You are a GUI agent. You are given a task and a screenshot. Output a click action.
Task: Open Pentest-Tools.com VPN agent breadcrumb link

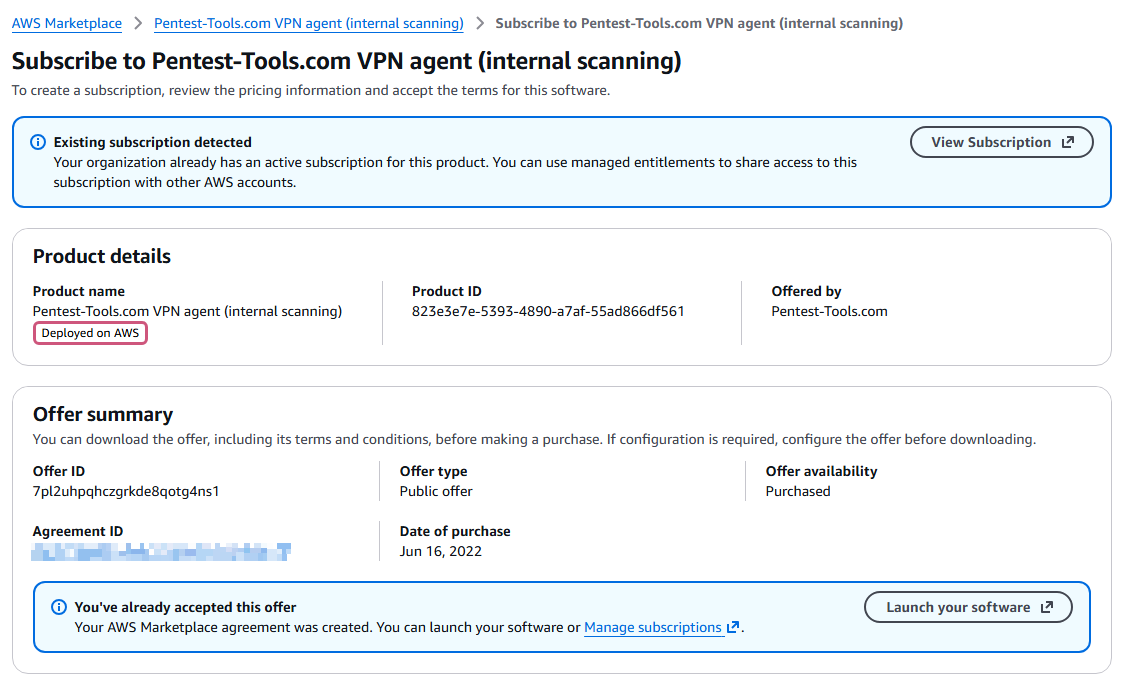click(x=309, y=23)
